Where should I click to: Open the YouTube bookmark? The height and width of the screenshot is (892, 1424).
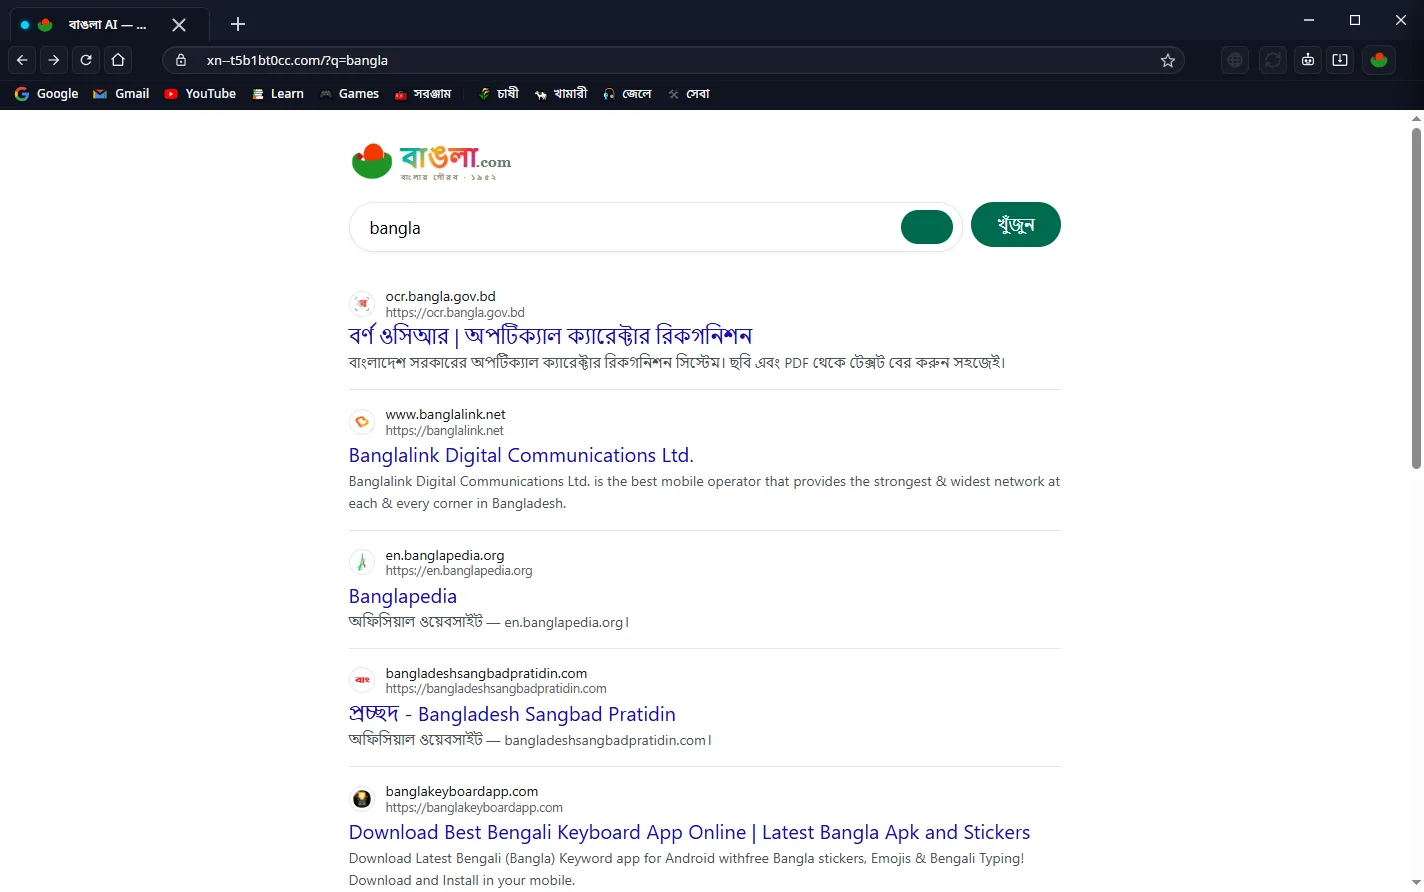pos(200,94)
